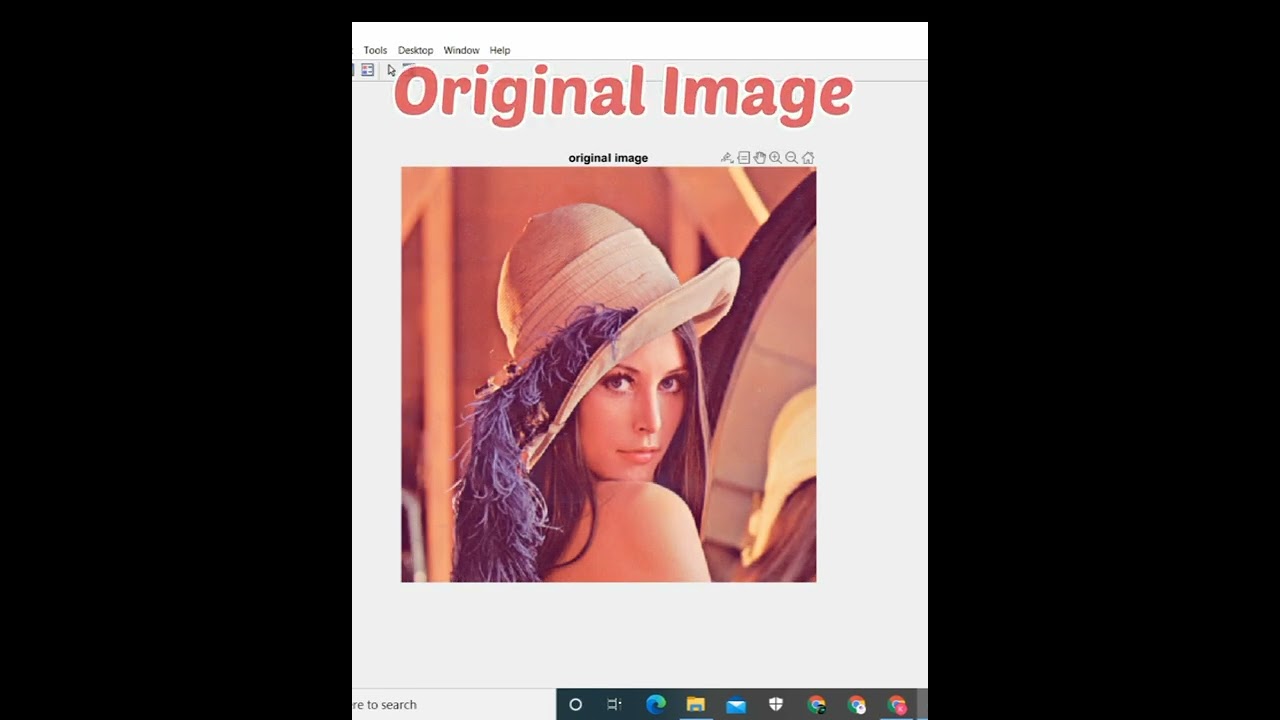1280x720 pixels.
Task: Open Chrome icon with pink badge
Action: click(x=896, y=704)
